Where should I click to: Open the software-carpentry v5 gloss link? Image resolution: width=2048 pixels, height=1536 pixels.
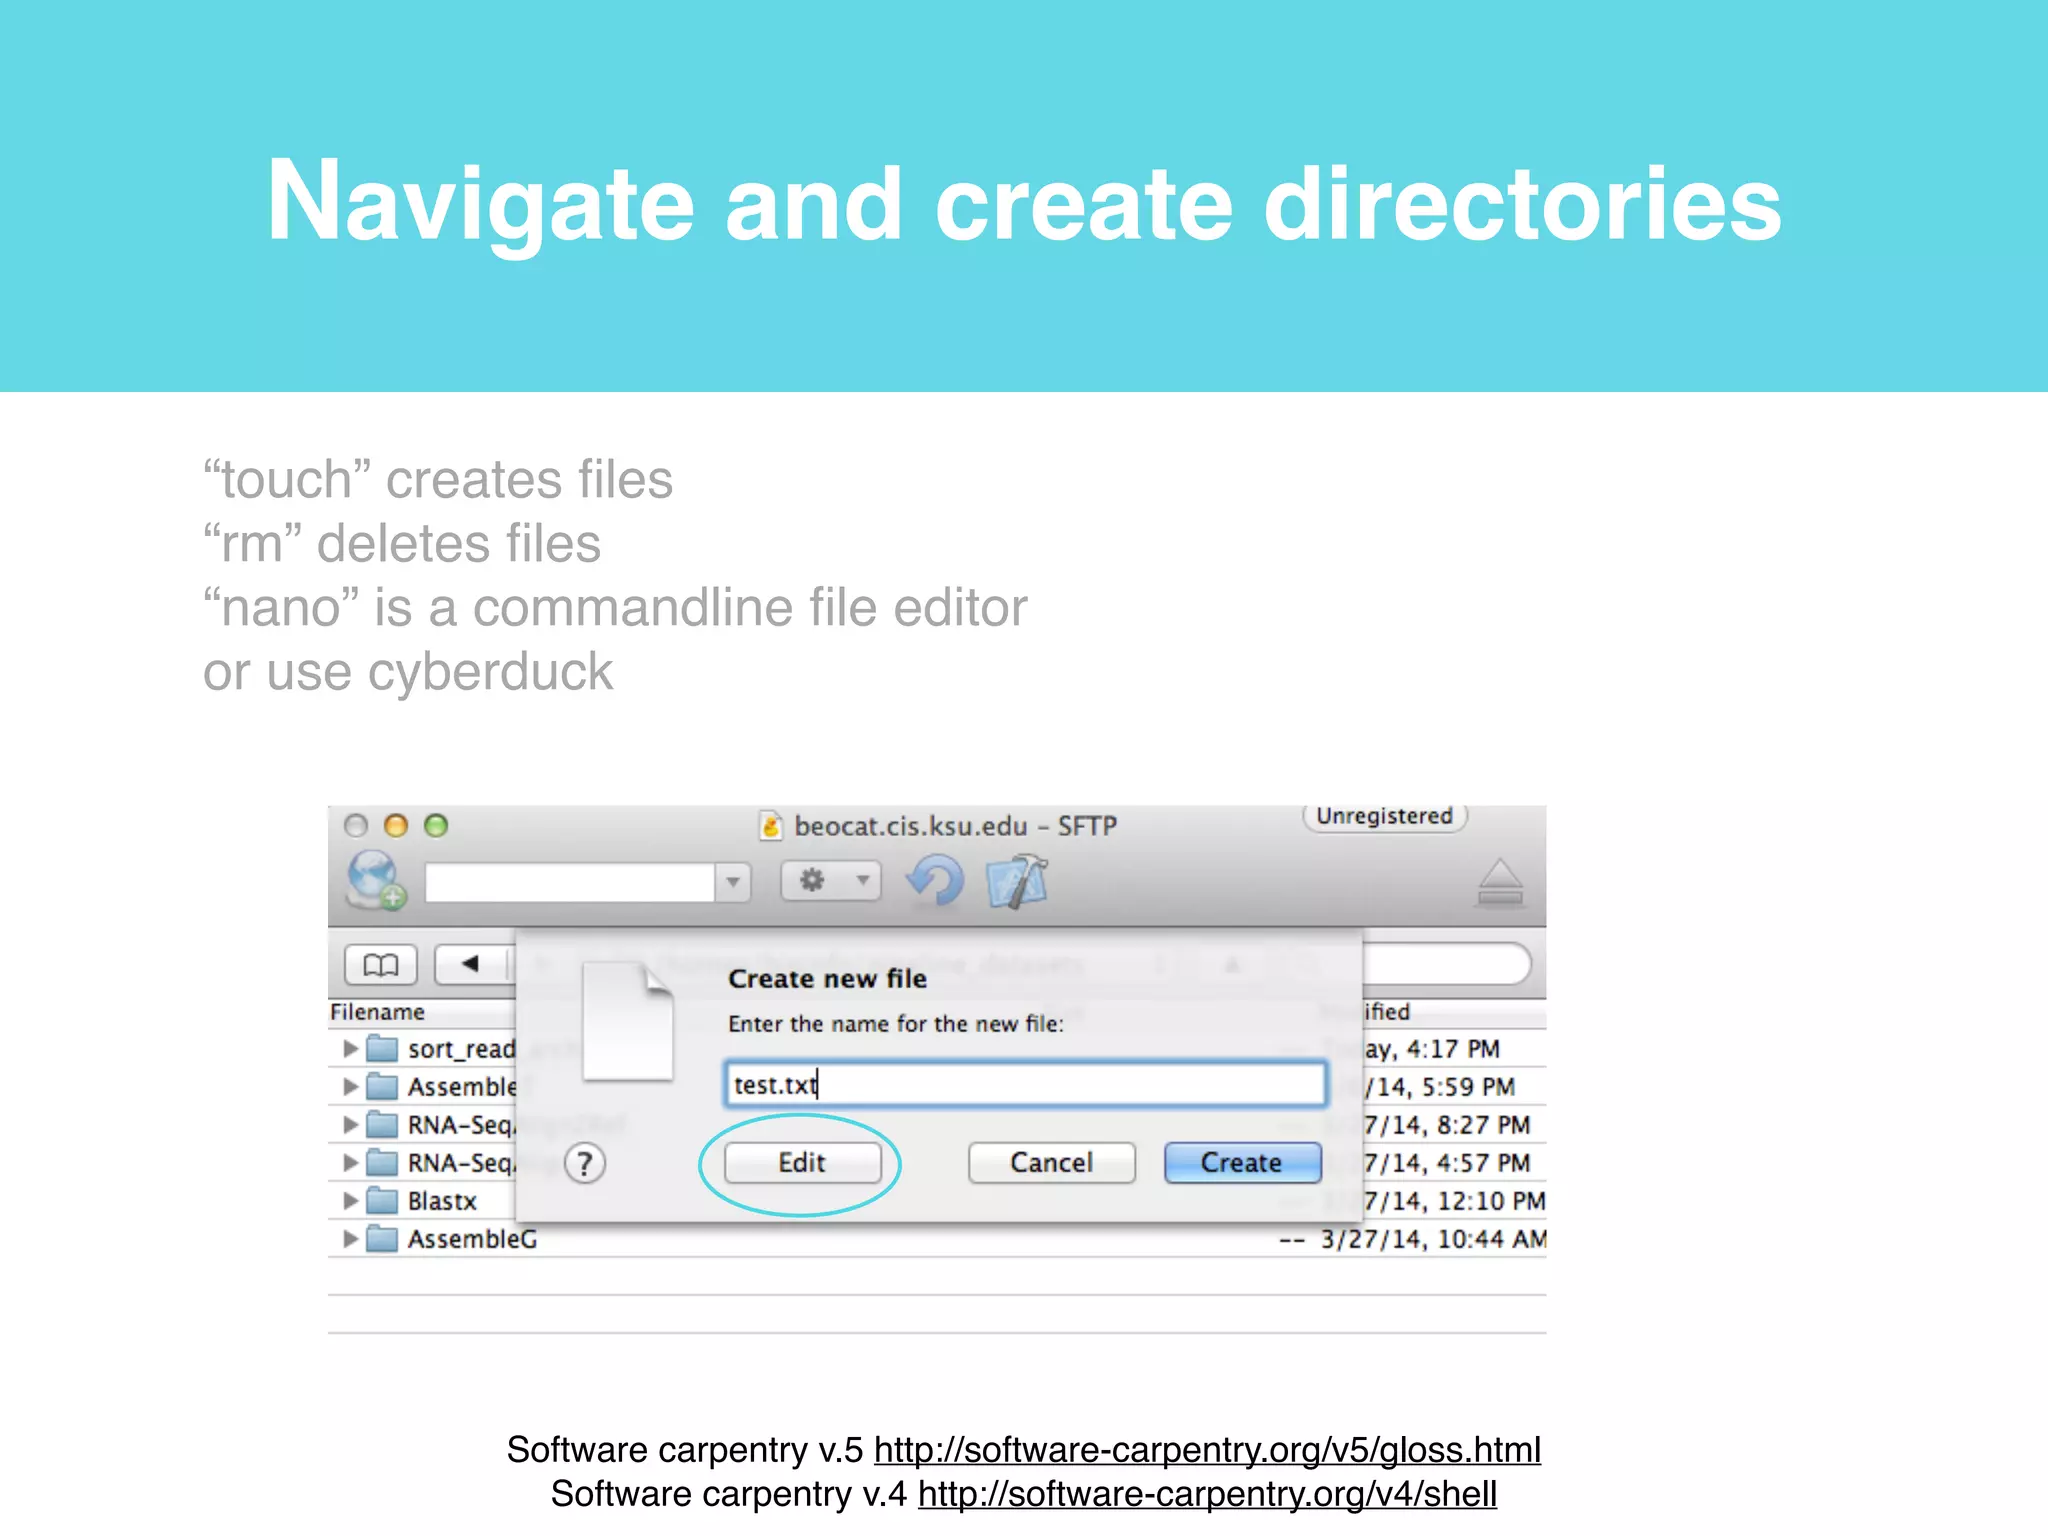[x=1207, y=1450]
